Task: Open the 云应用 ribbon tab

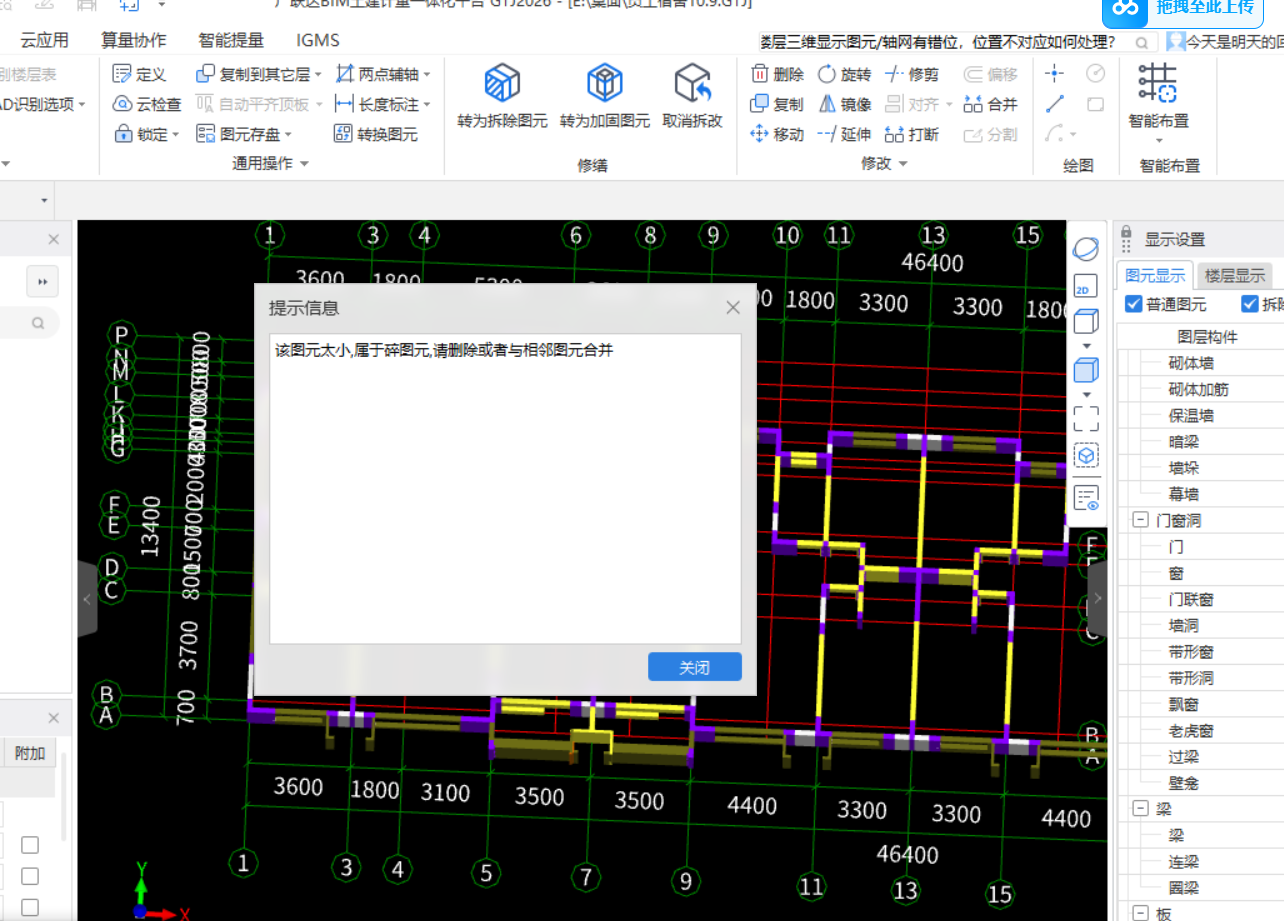Action: tap(45, 40)
